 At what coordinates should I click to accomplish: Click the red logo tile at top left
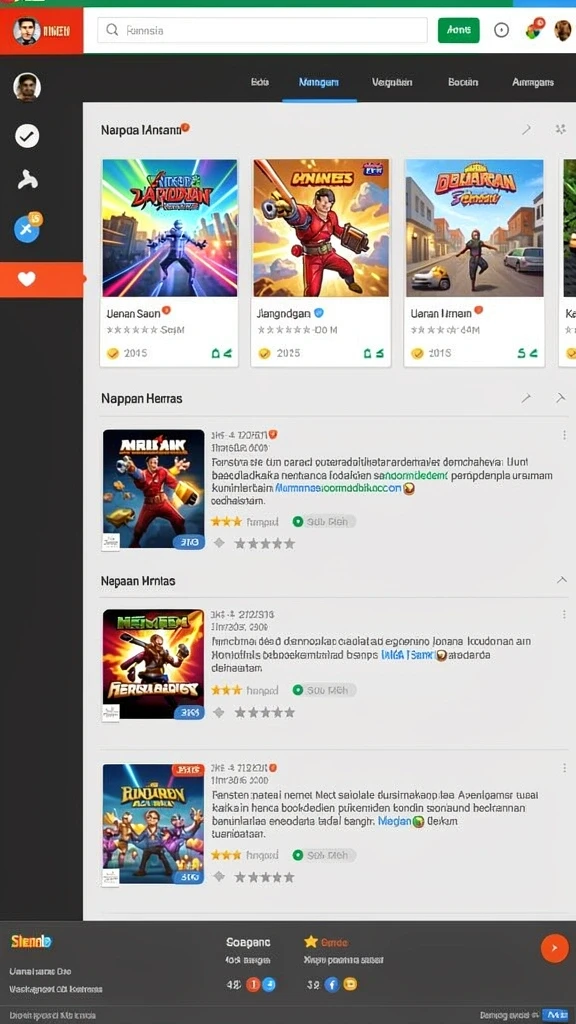pos(42,31)
